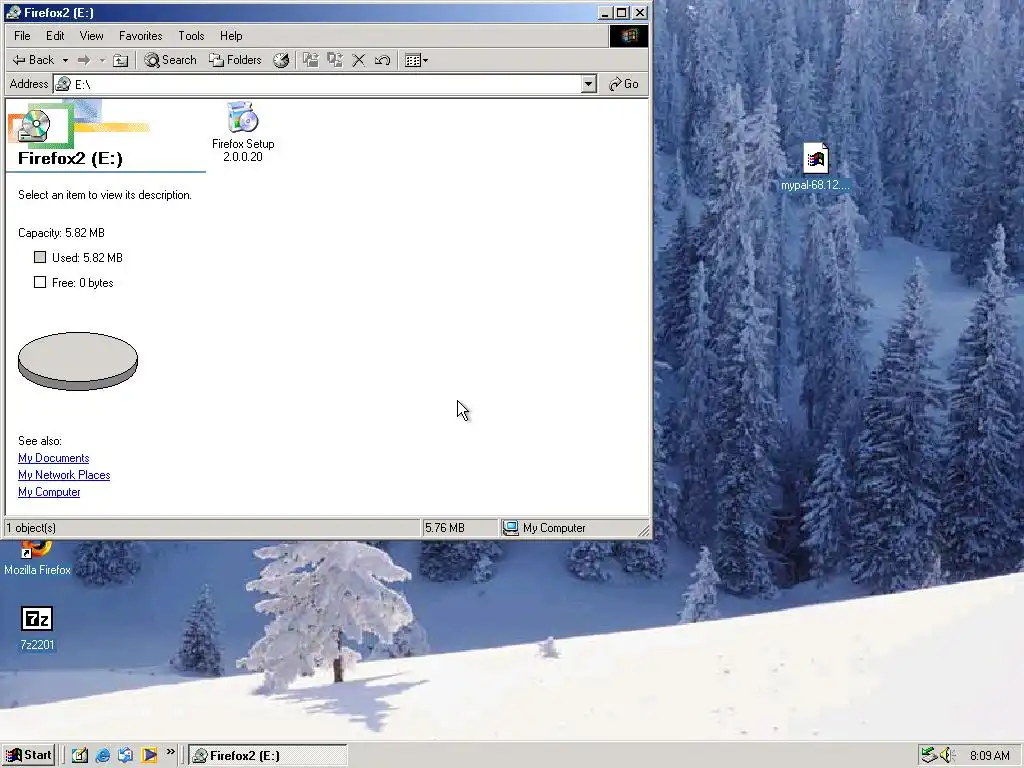Screen dimensions: 1024x768
Task: Open the Favorites menu
Action: 140,36
